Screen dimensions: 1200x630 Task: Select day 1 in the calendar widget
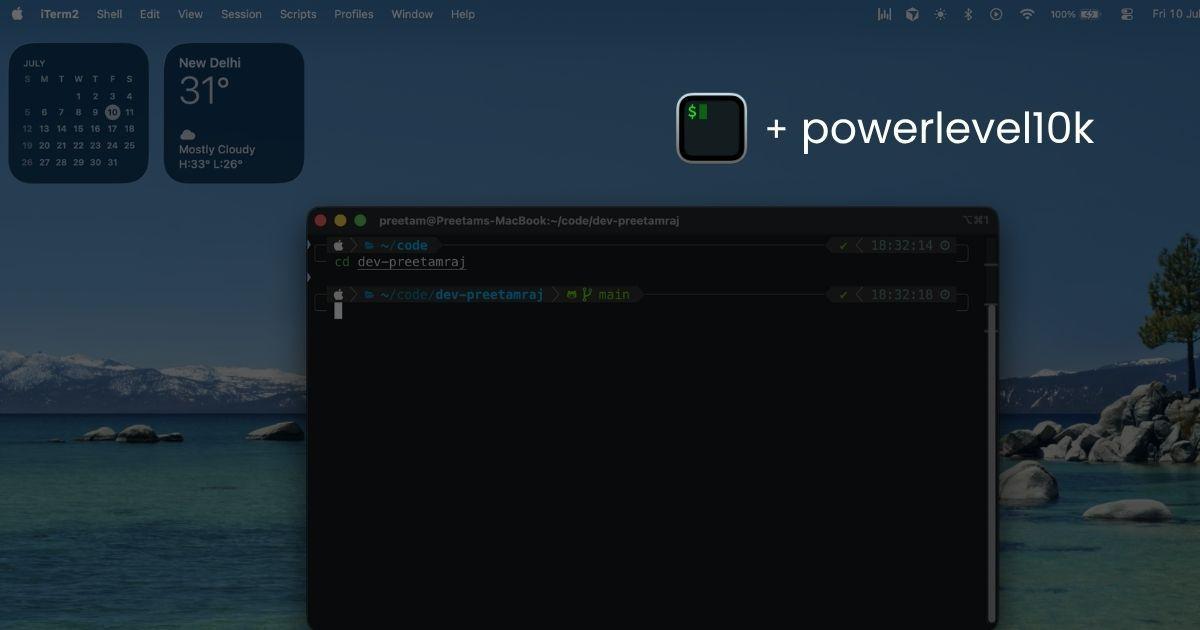point(78,96)
